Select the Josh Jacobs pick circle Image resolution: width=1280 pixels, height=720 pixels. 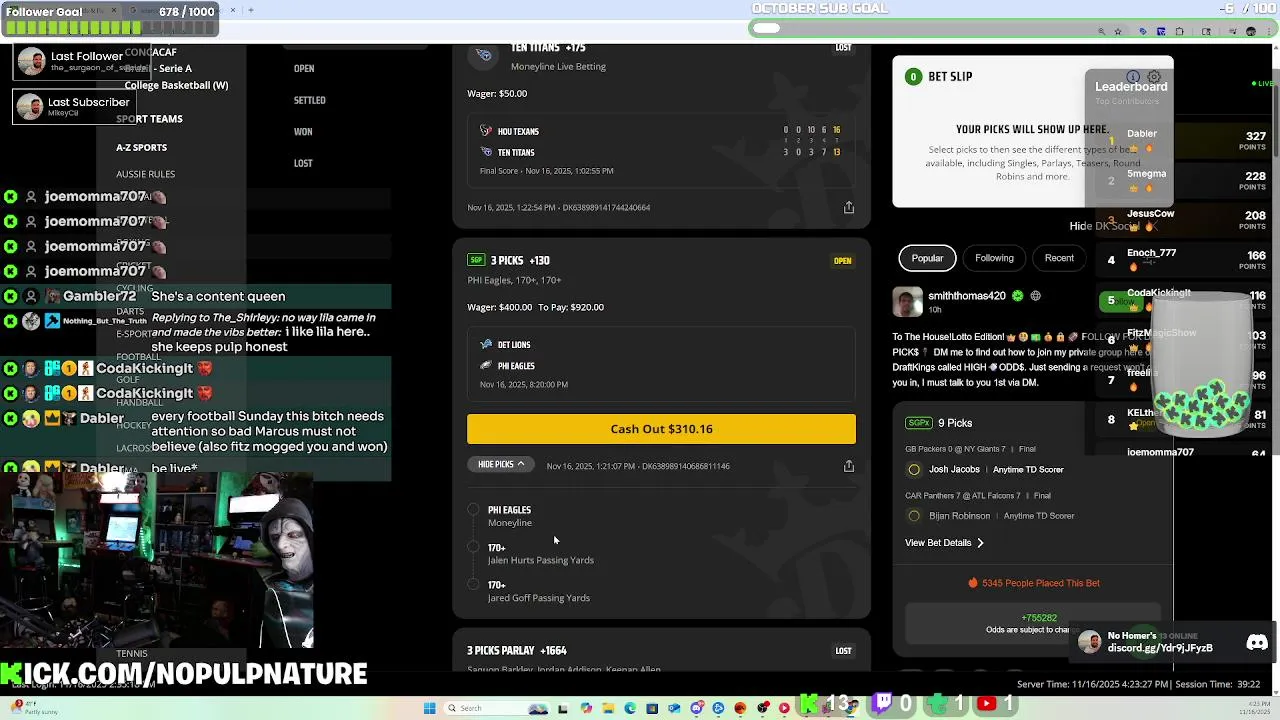(914, 469)
